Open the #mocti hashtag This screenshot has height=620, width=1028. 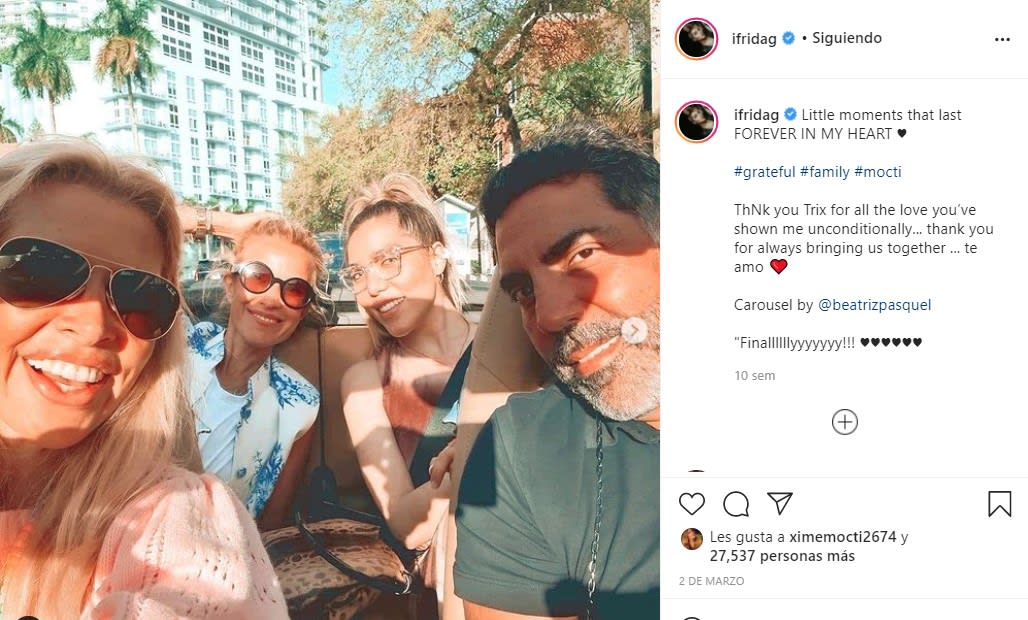click(x=878, y=172)
